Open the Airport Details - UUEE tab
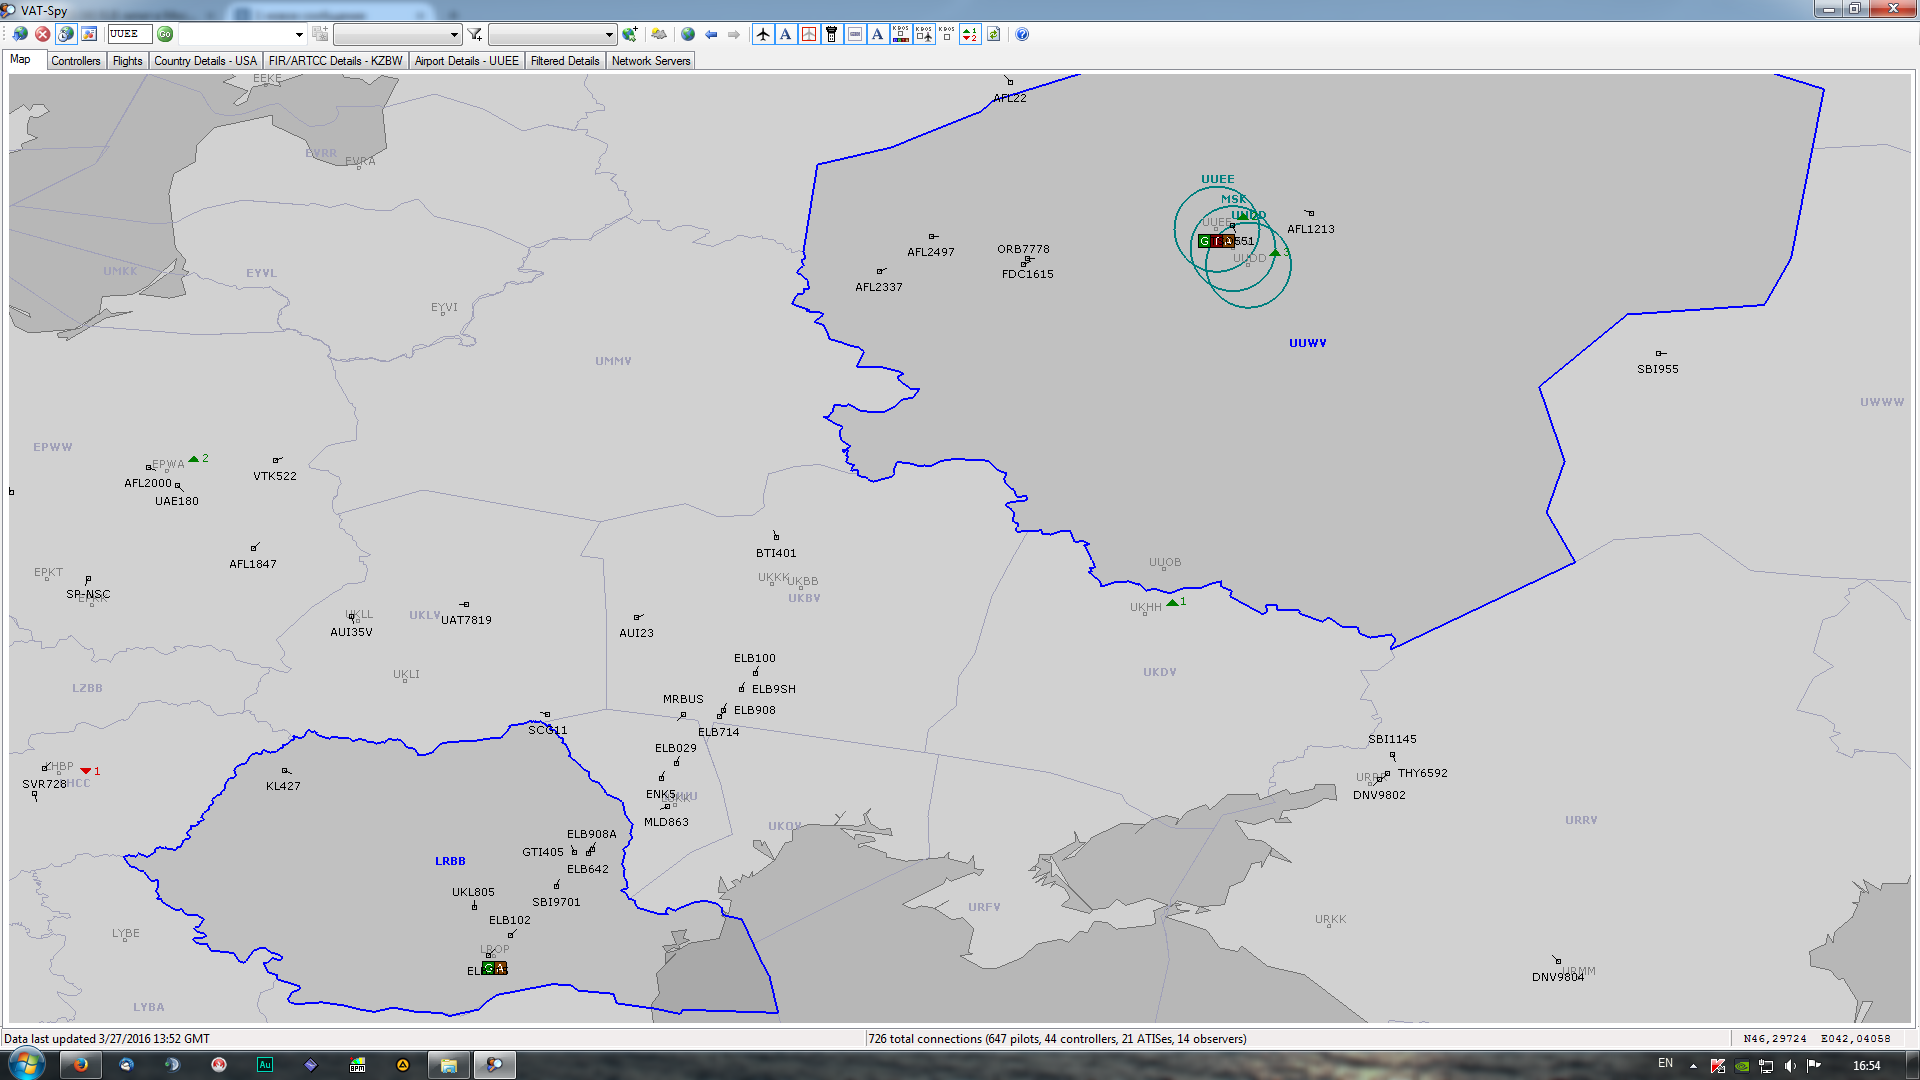This screenshot has height=1080, width=1920. [467, 61]
